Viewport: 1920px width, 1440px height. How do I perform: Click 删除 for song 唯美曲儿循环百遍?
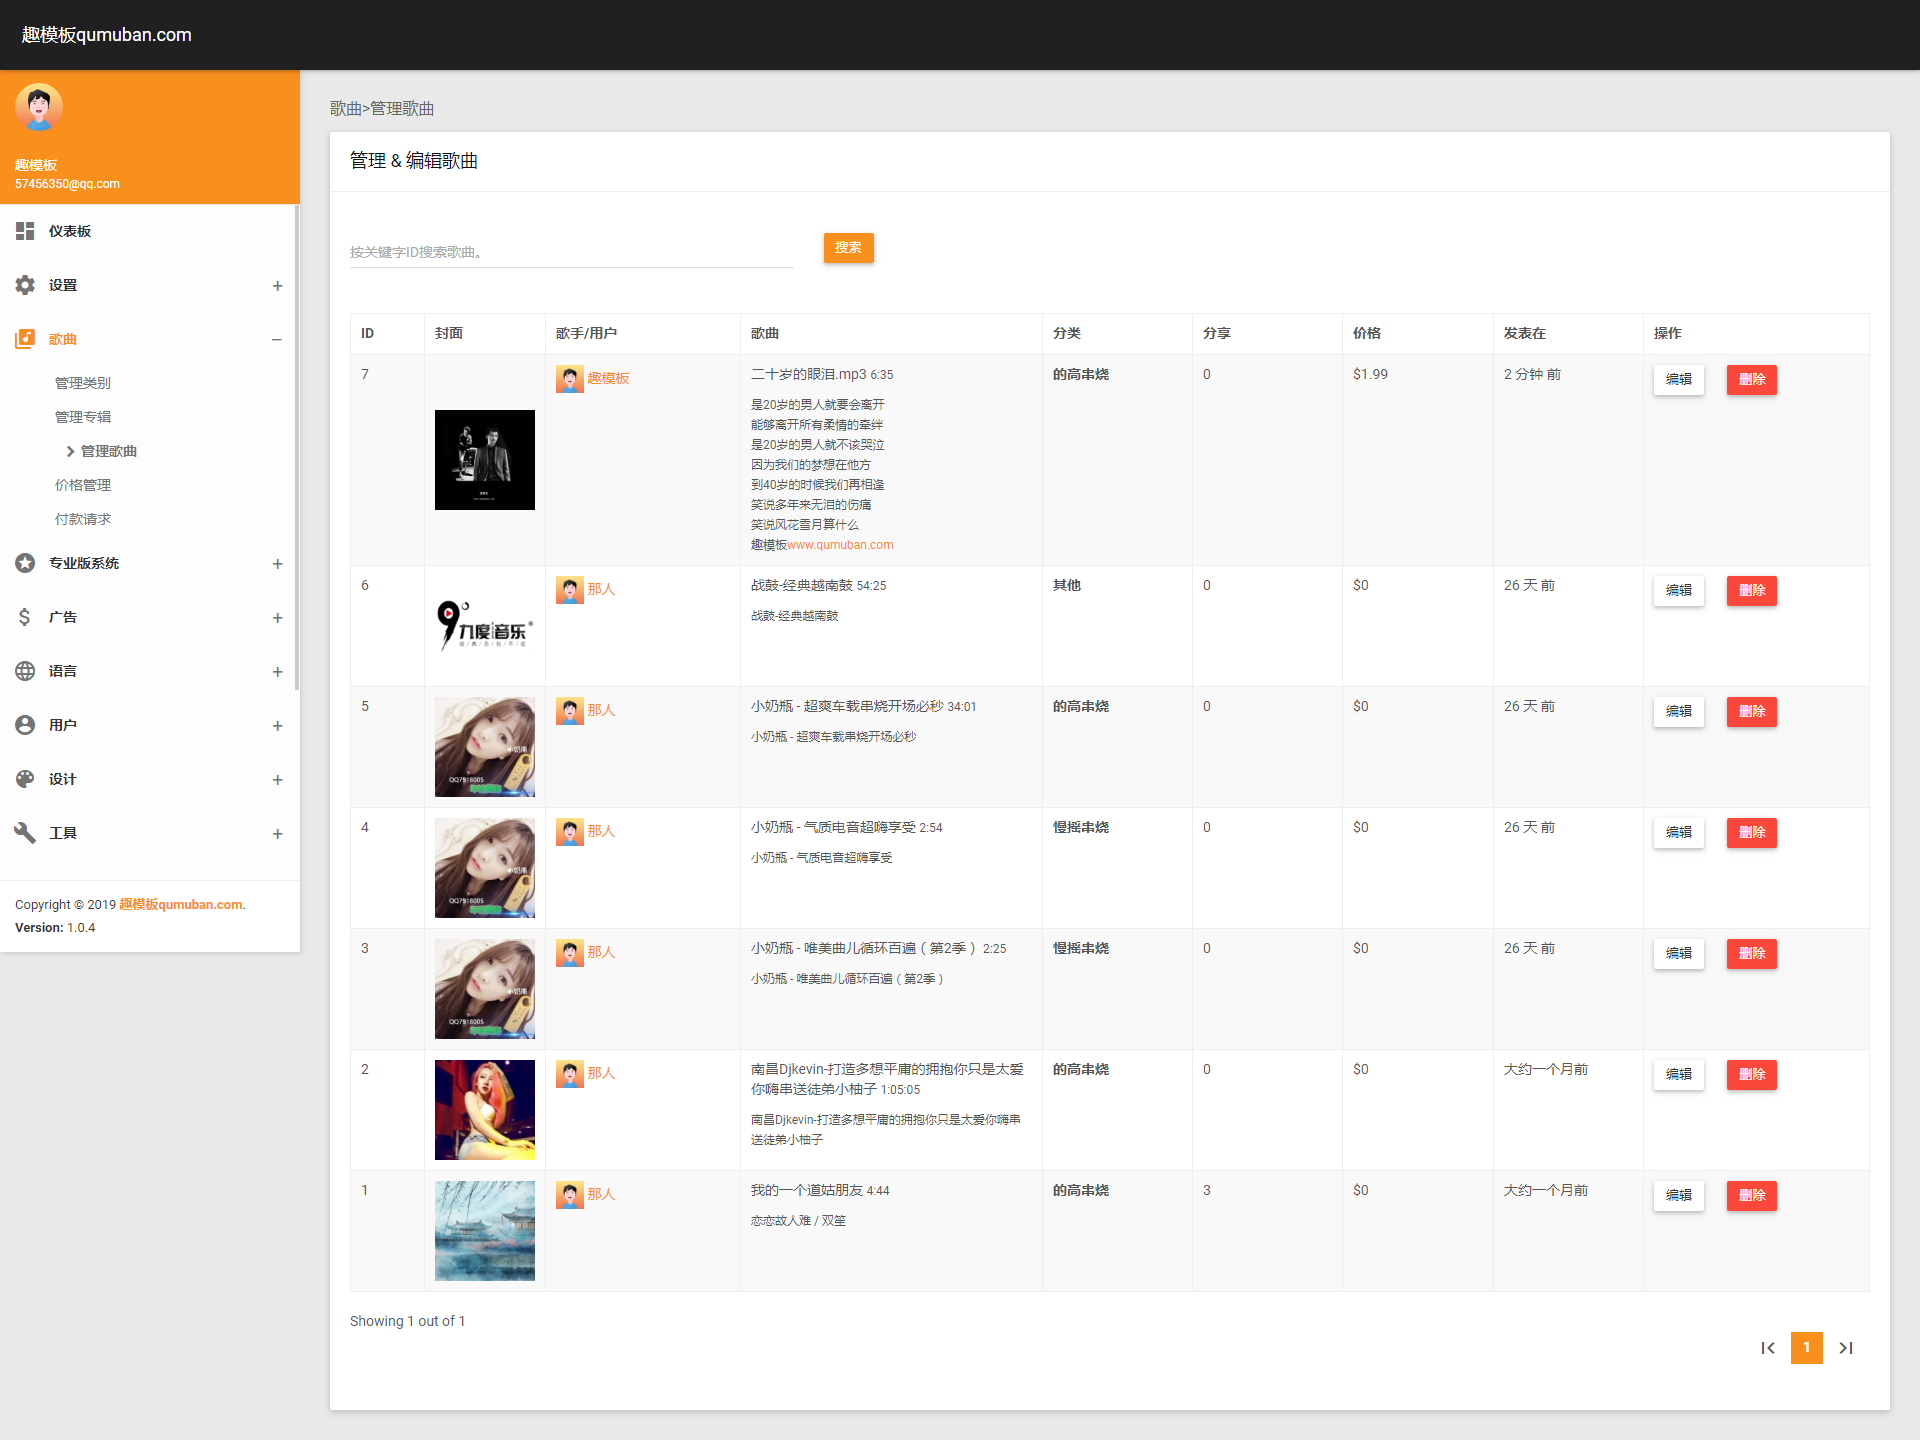coord(1752,954)
